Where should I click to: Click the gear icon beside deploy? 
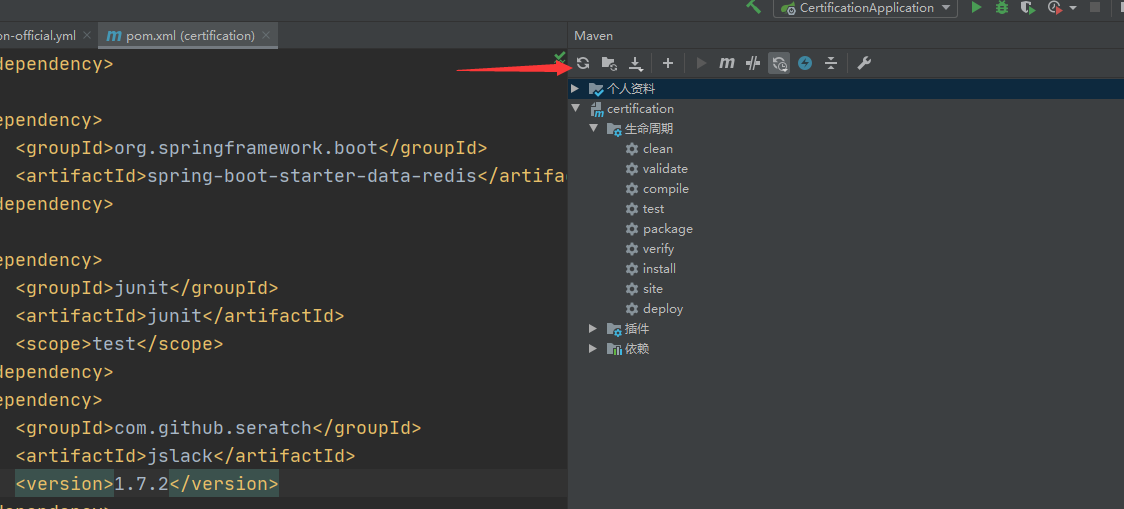(x=632, y=309)
